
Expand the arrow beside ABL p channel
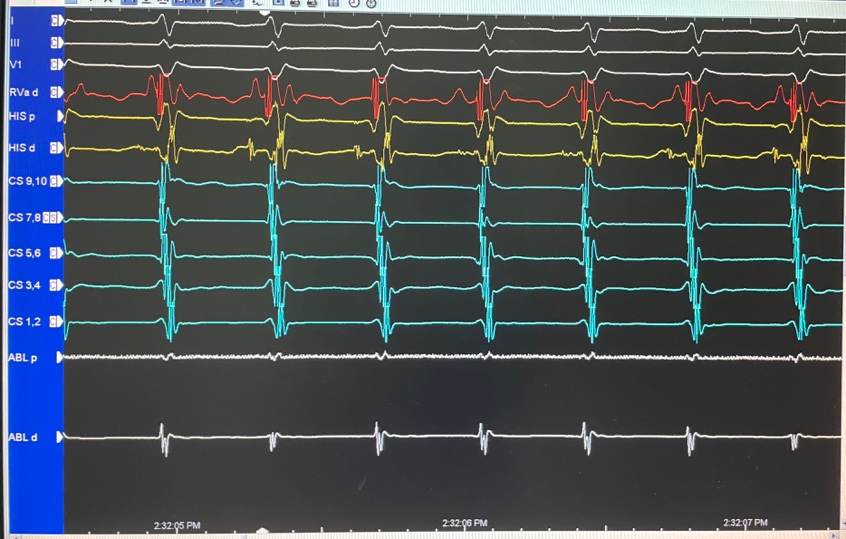click(60, 357)
